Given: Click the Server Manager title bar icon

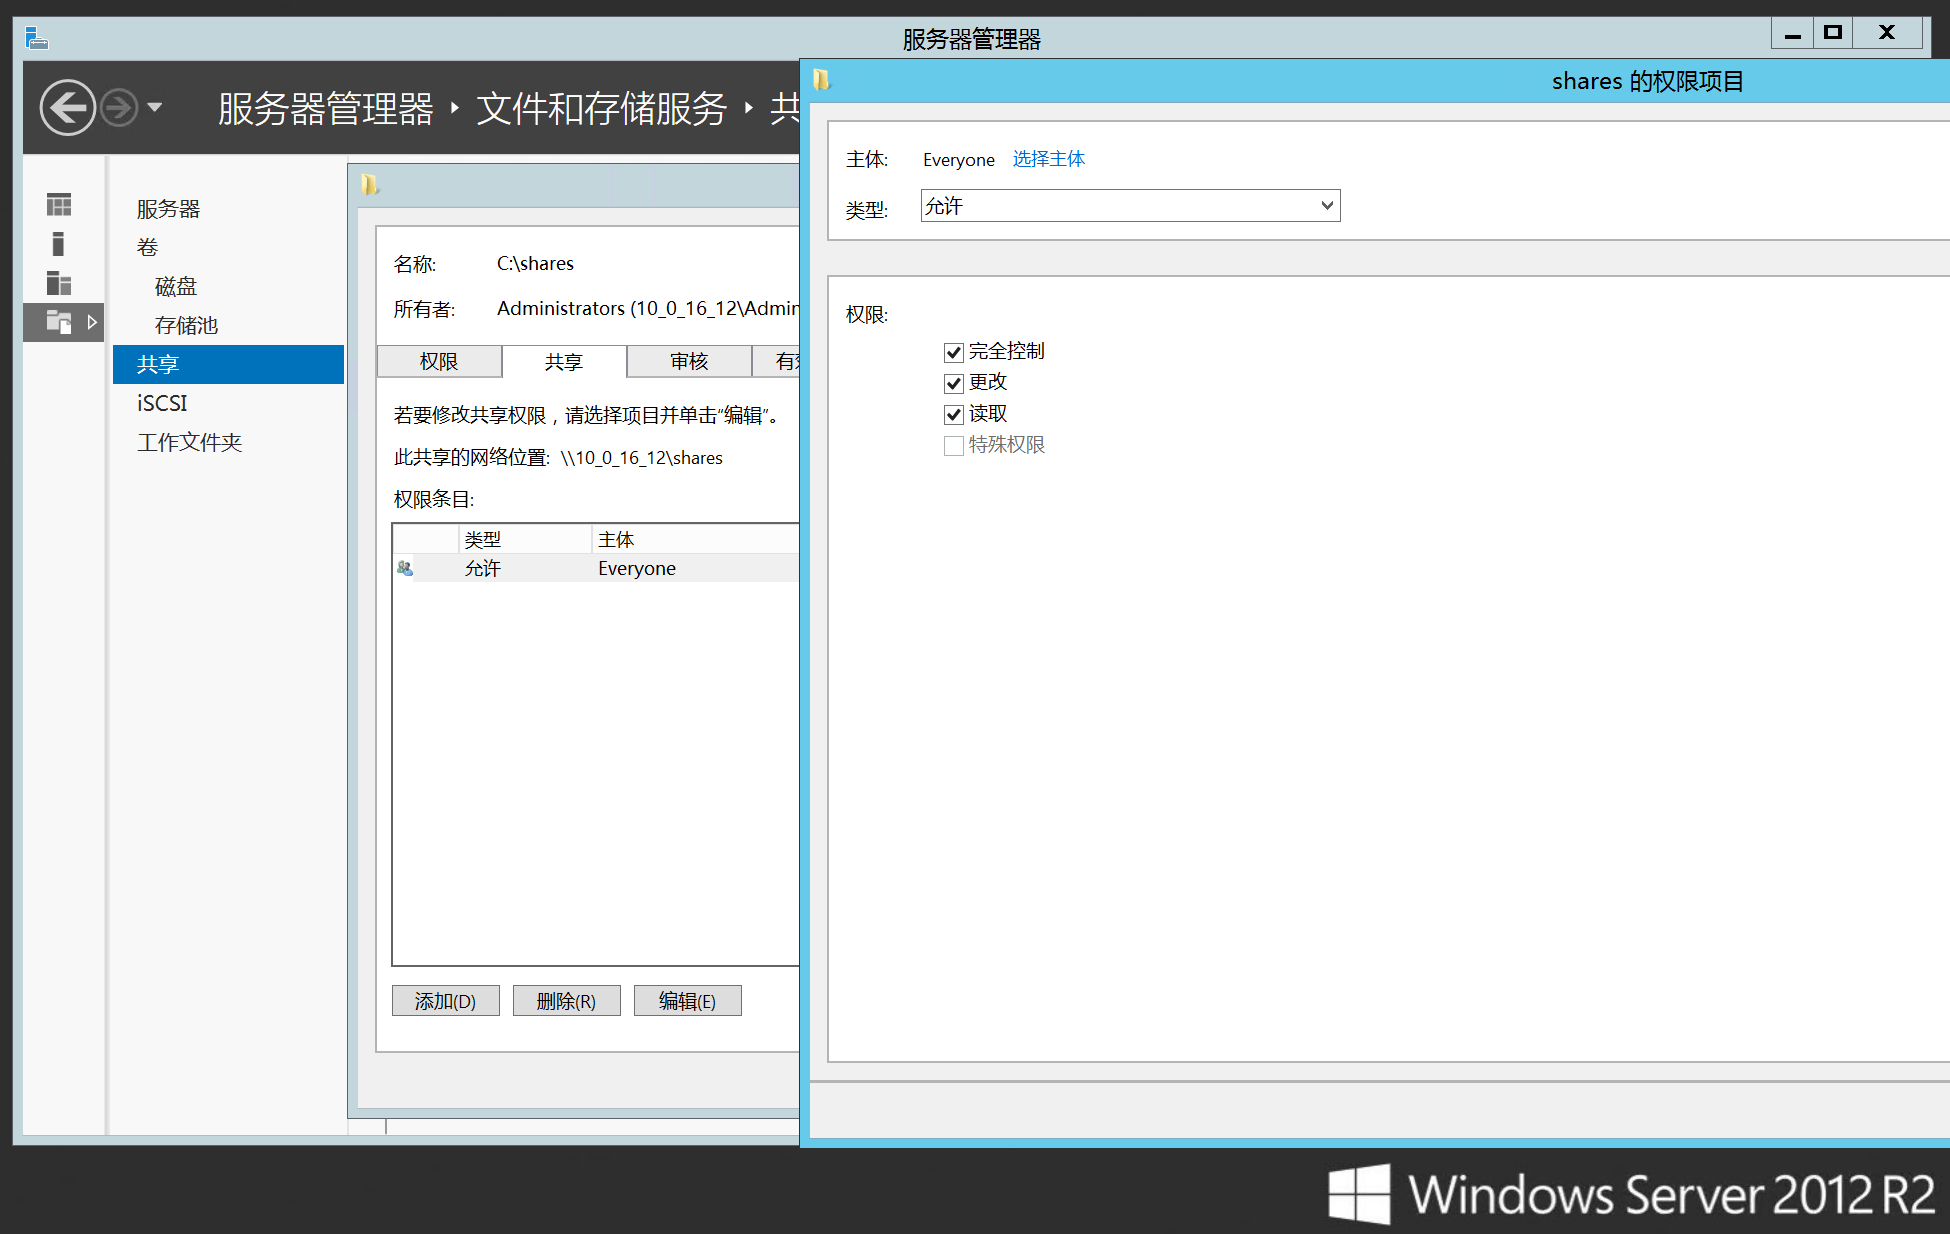Looking at the screenshot, I should coord(37,38).
